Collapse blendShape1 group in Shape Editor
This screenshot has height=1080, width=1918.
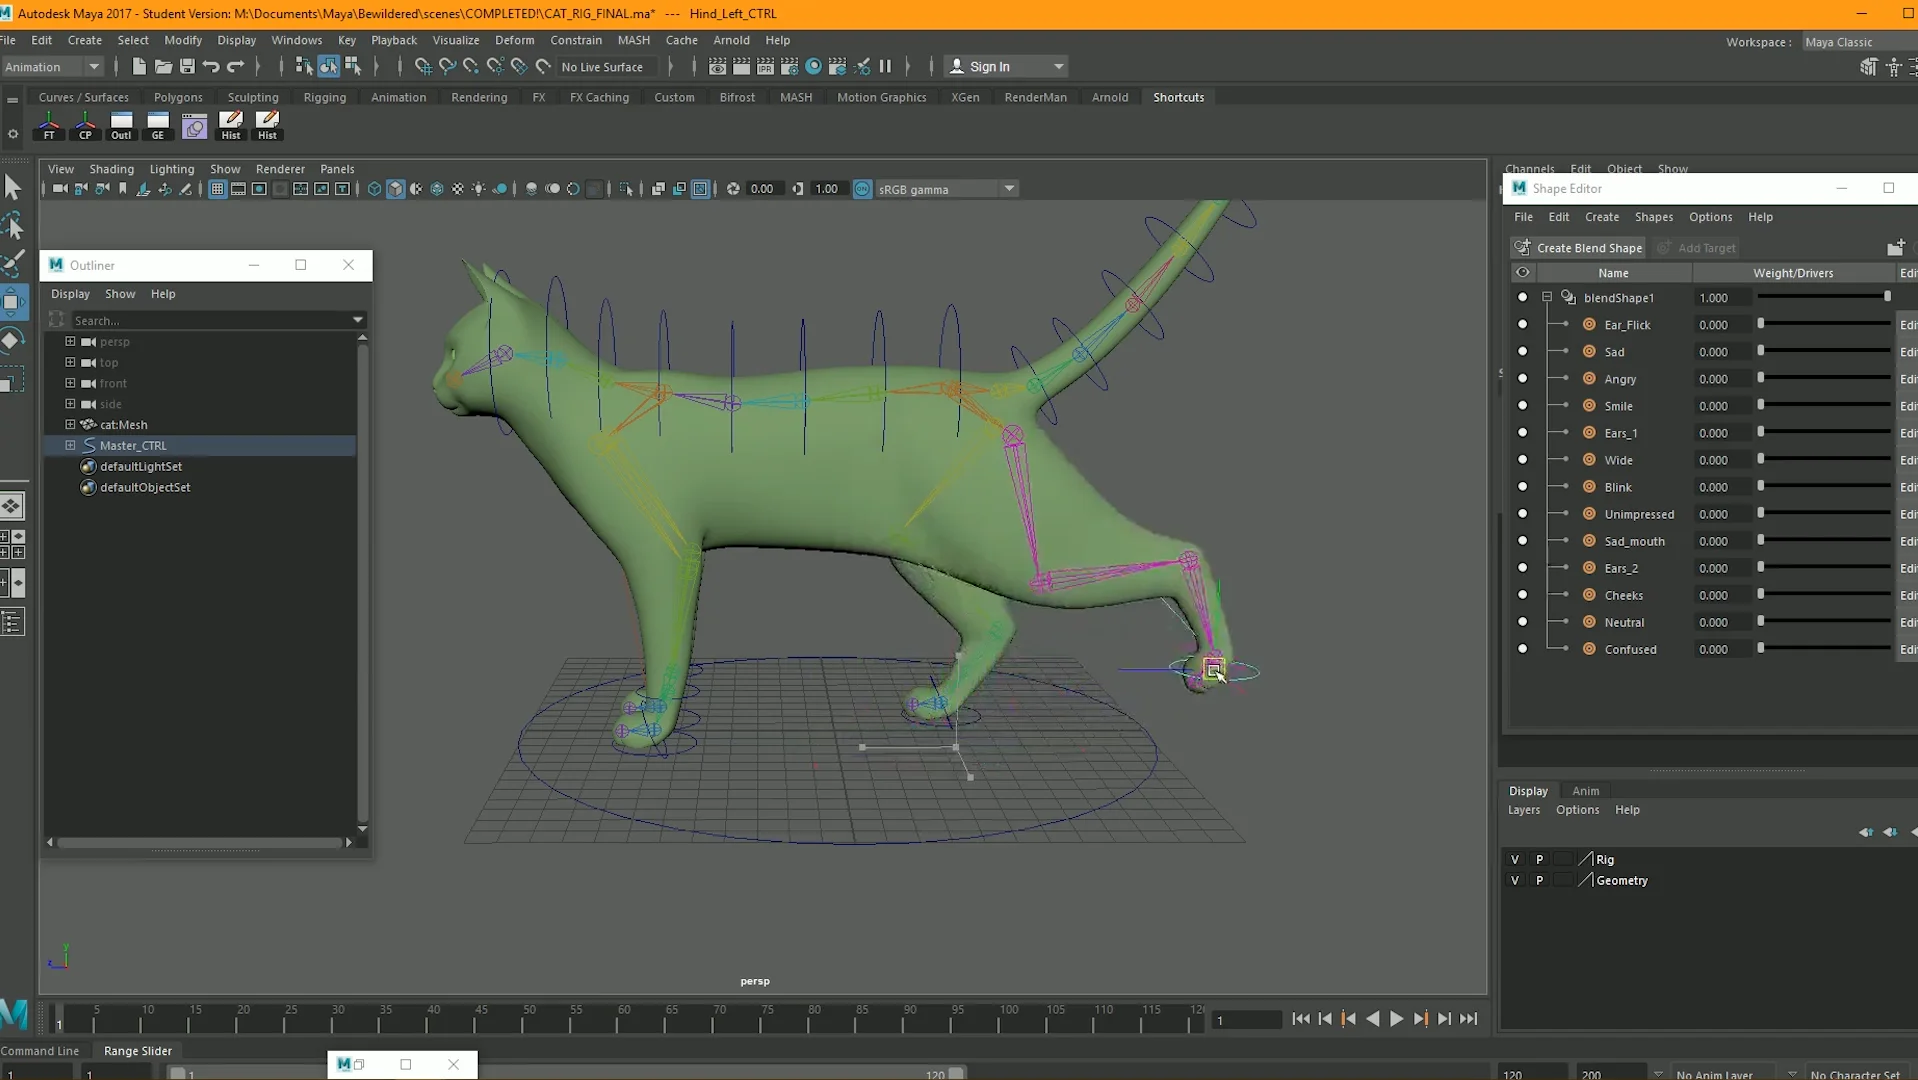click(x=1547, y=298)
